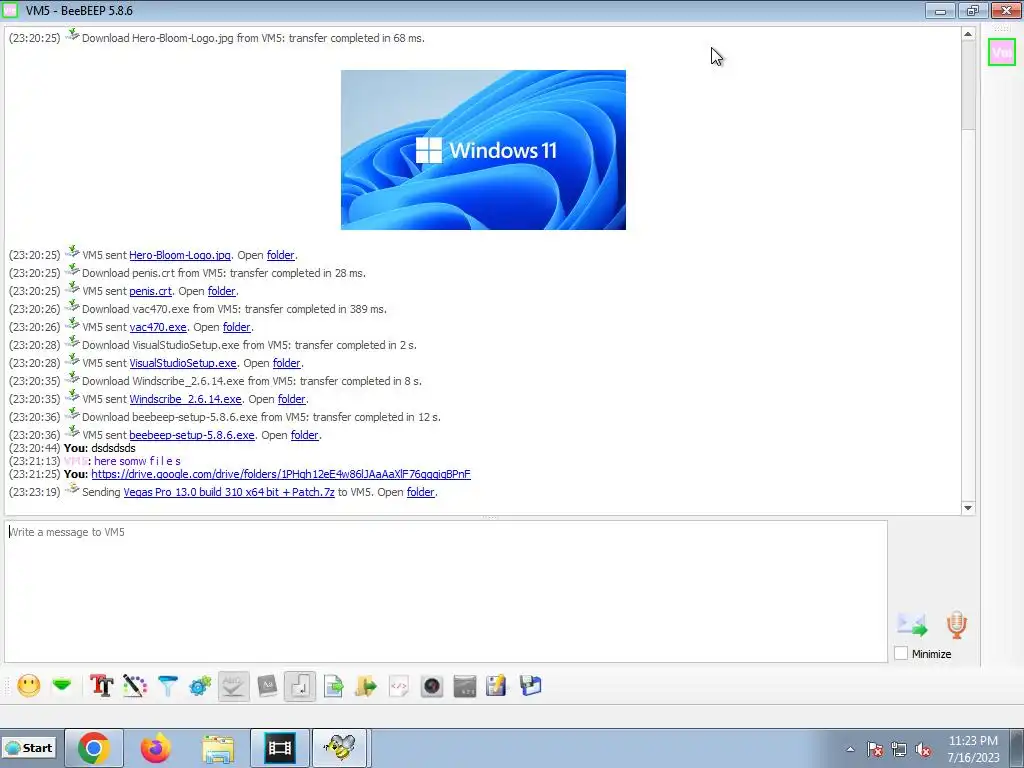Click the send message envelope icon
This screenshot has height=768, width=1024.
(912, 625)
